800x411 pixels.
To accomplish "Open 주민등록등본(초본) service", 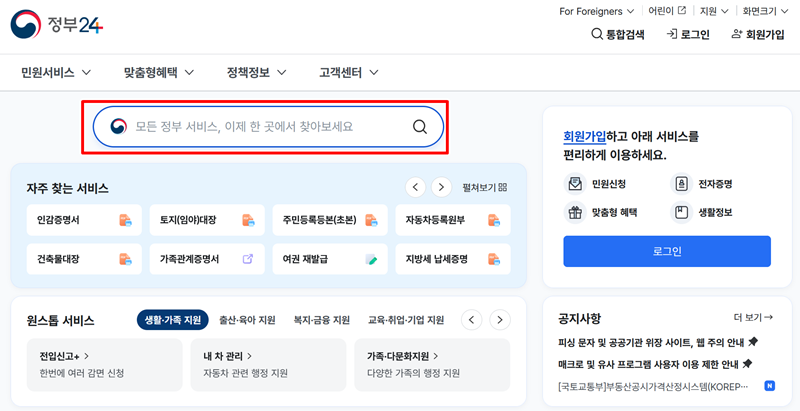I will [x=330, y=220].
